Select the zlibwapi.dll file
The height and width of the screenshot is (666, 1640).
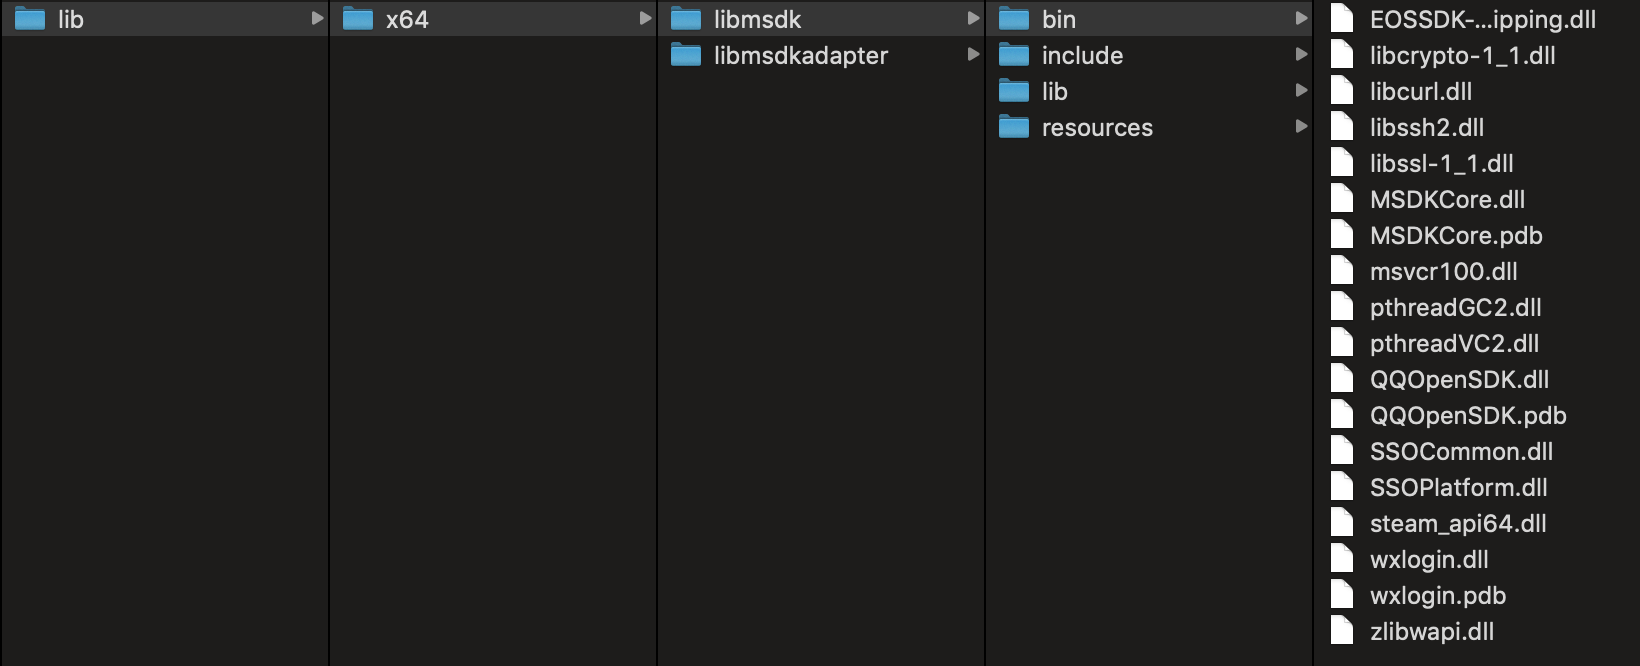click(1430, 631)
